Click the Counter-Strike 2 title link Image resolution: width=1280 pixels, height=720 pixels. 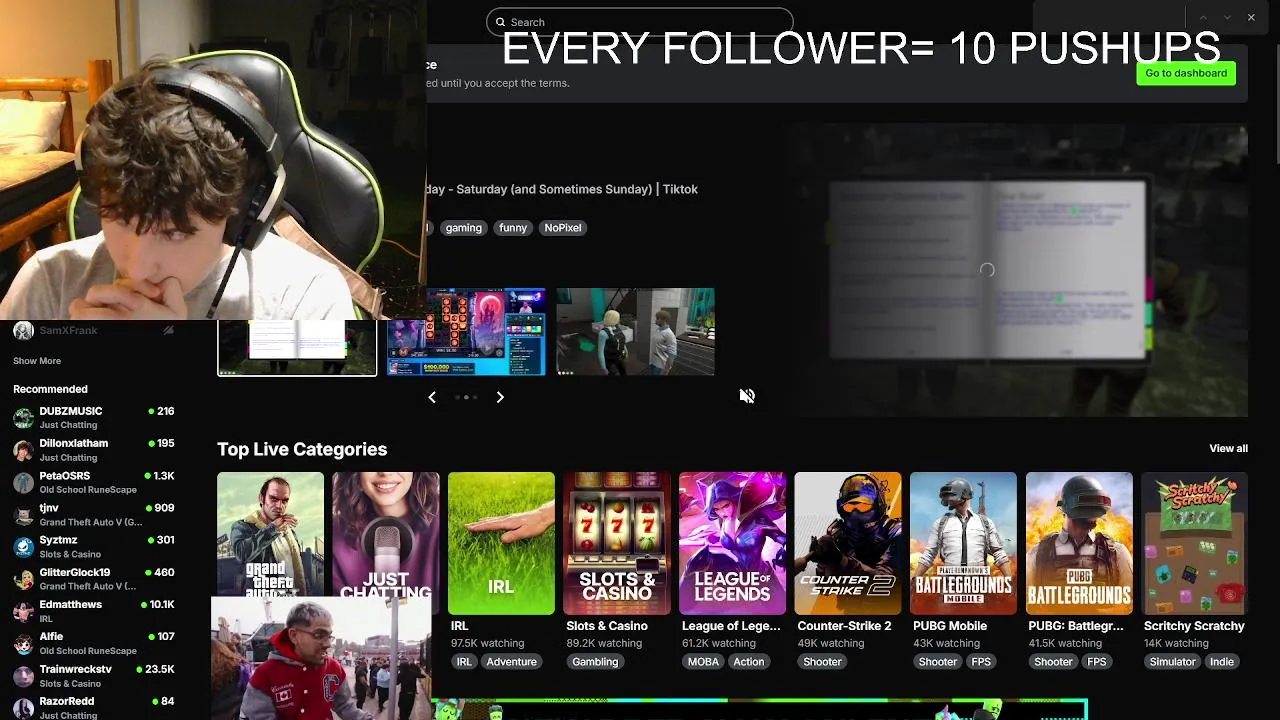(844, 626)
